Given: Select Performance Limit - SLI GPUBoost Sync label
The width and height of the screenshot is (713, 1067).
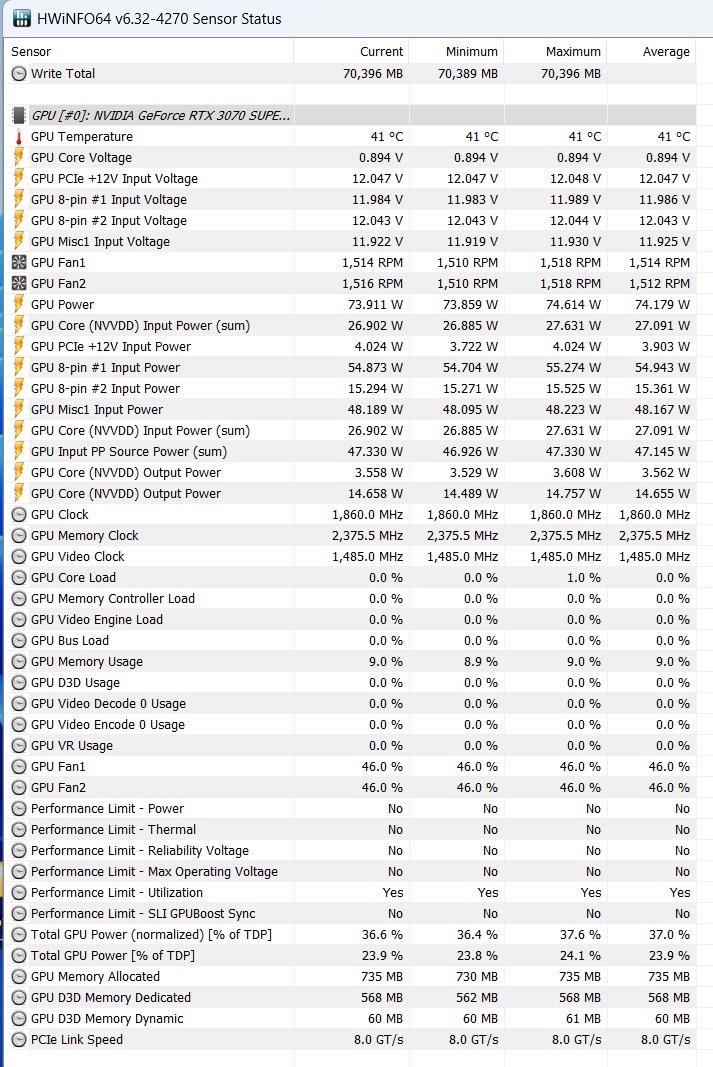Looking at the screenshot, I should 143,914.
